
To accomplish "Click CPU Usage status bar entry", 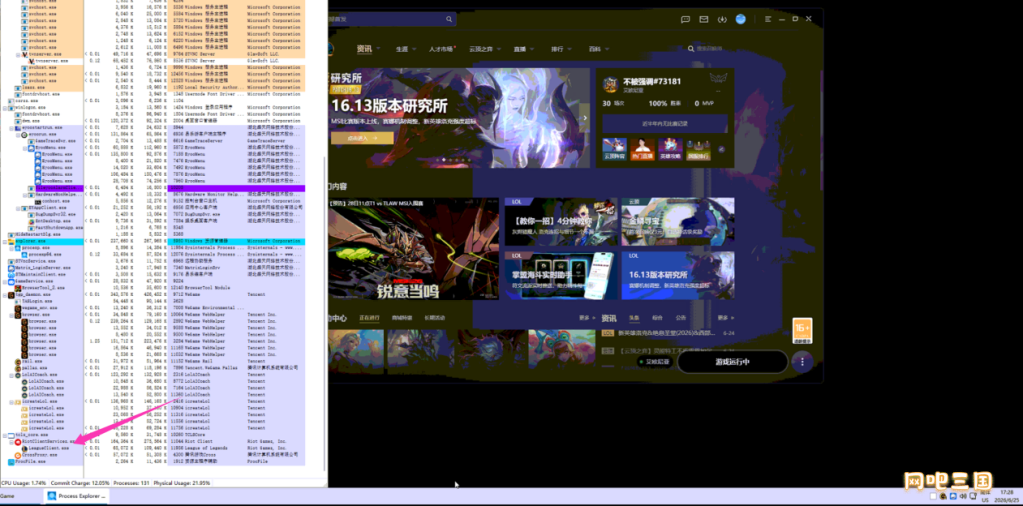I will pyautogui.click(x=23, y=483).
